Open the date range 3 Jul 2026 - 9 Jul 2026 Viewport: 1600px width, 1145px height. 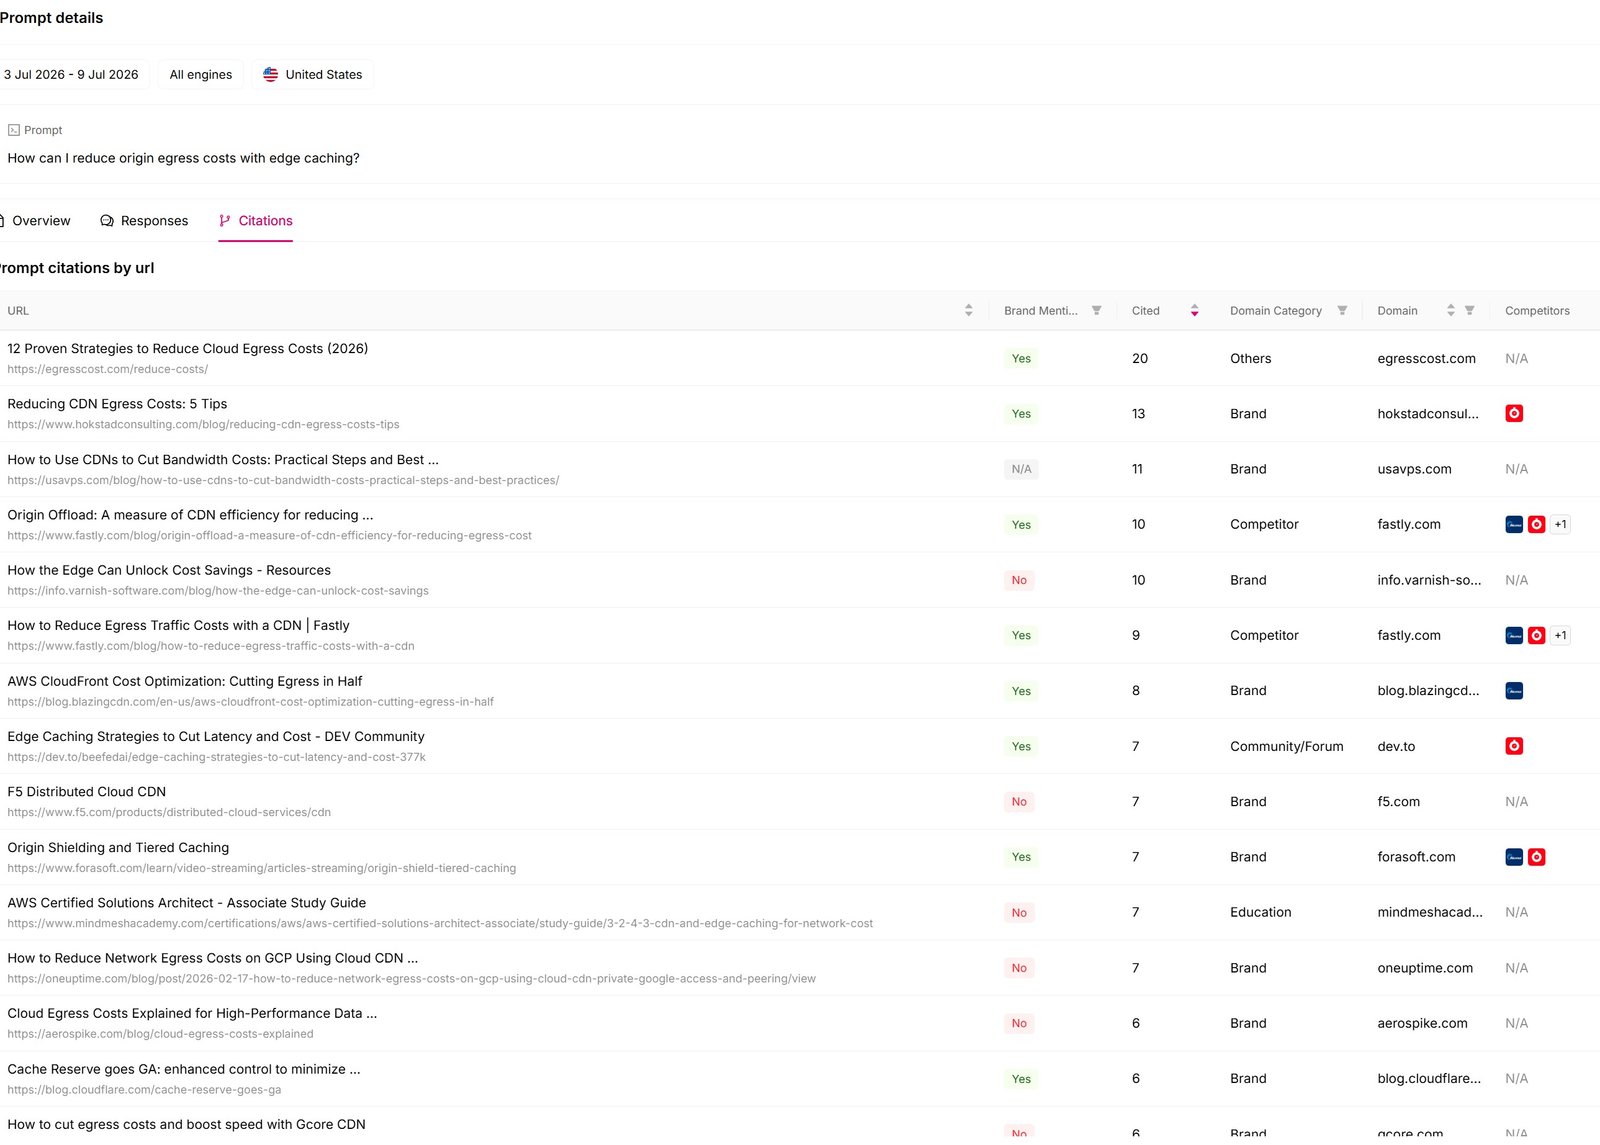71,75
